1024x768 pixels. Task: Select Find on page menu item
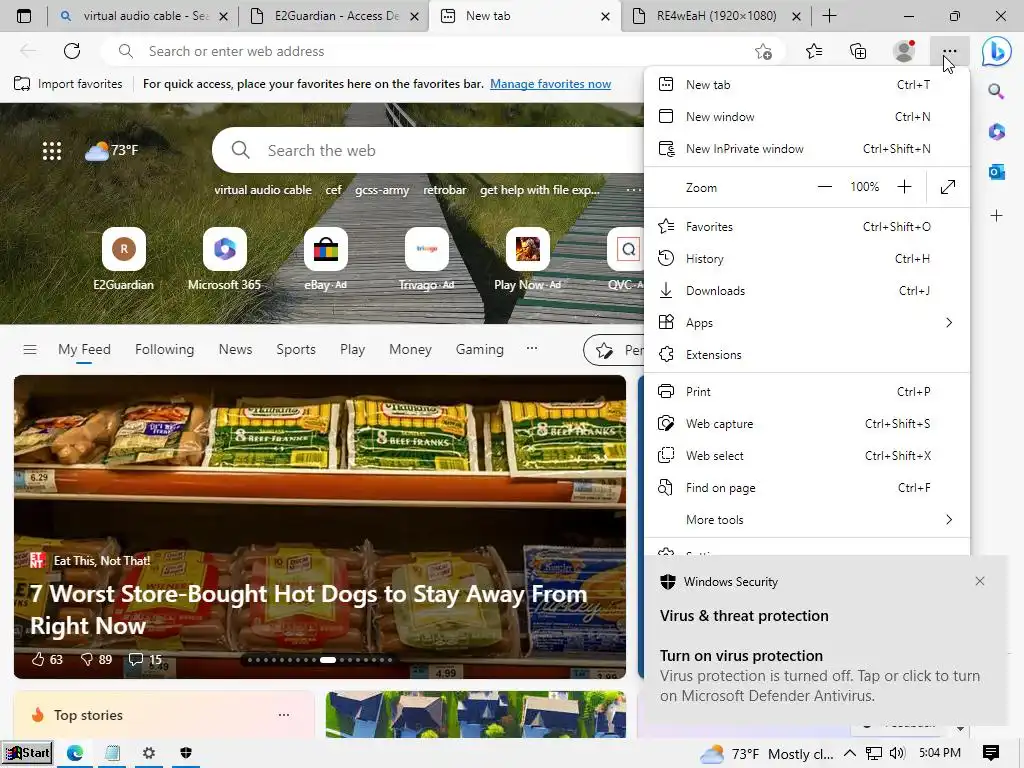(807, 488)
